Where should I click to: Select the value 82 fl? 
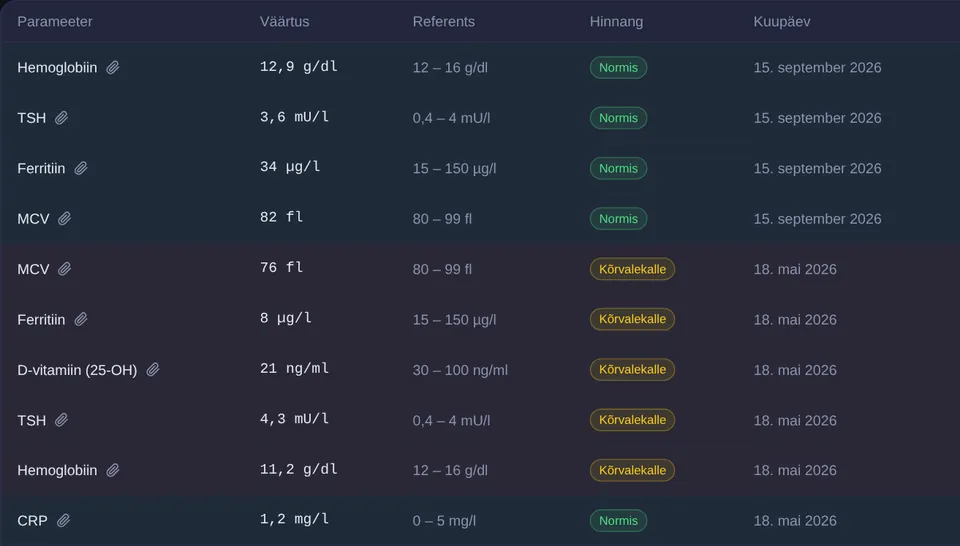(x=281, y=217)
